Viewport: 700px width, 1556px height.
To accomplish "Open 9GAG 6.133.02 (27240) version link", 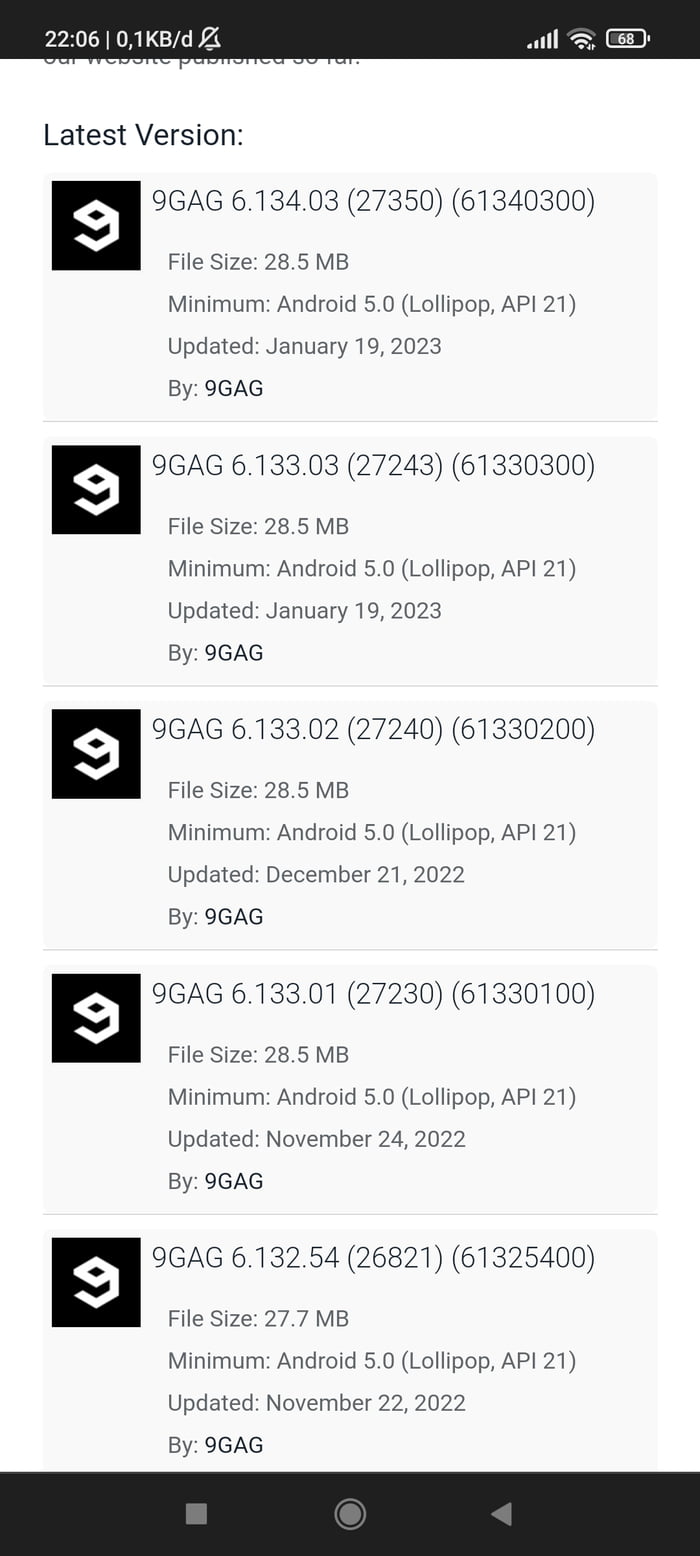I will click(x=373, y=730).
